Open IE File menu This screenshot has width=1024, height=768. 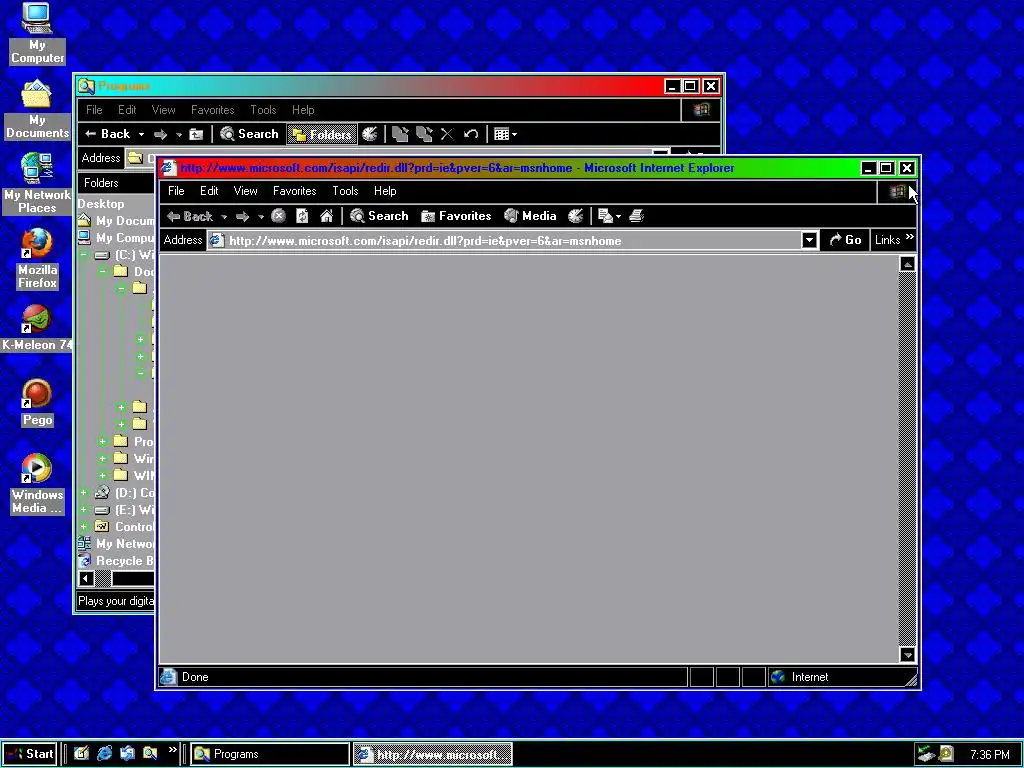(x=176, y=191)
